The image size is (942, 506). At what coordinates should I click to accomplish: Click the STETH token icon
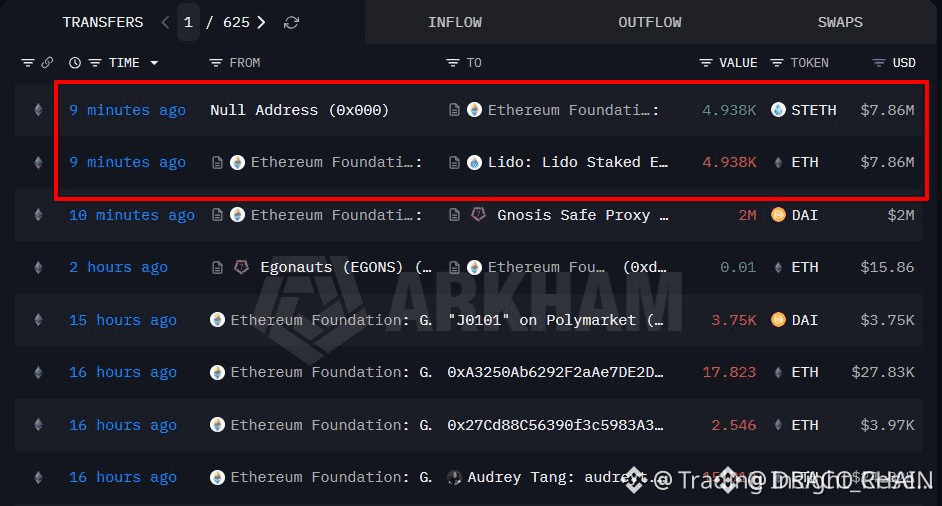coord(778,110)
